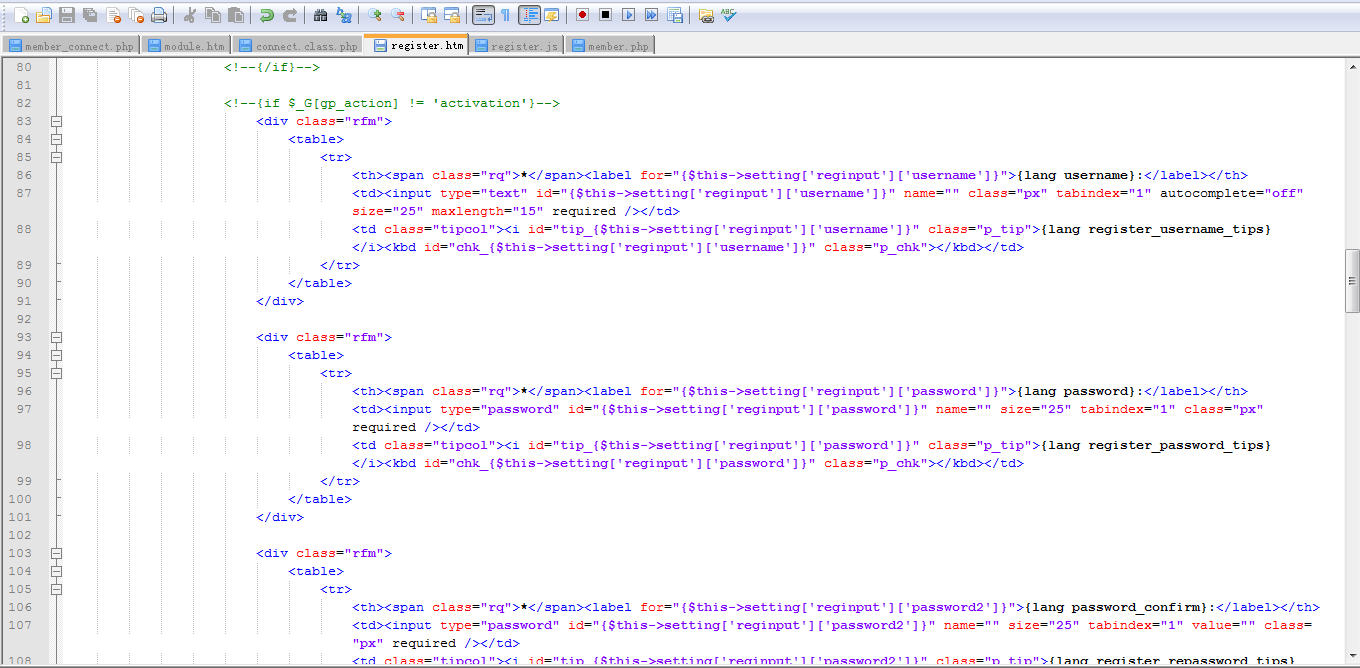This screenshot has height=668, width=1360.
Task: Cut selection using the scissors icon
Action: (x=188, y=15)
